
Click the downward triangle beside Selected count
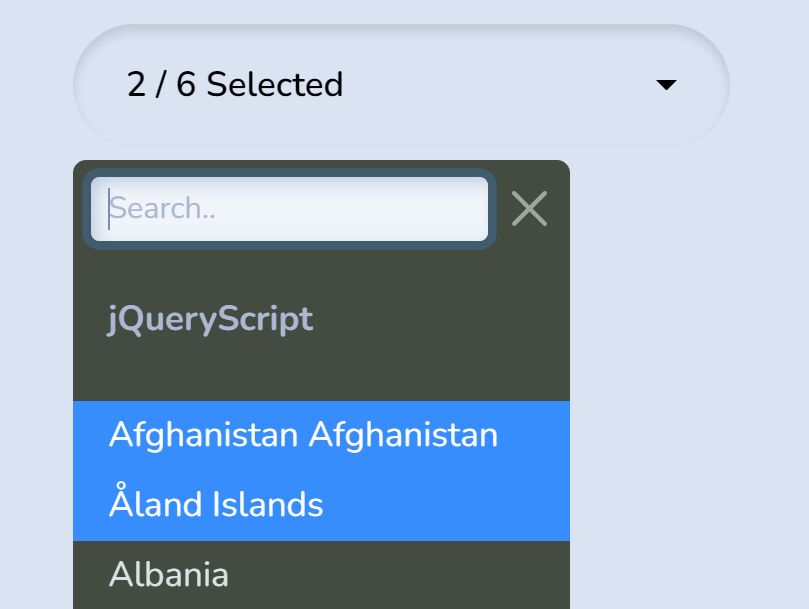[x=666, y=85]
